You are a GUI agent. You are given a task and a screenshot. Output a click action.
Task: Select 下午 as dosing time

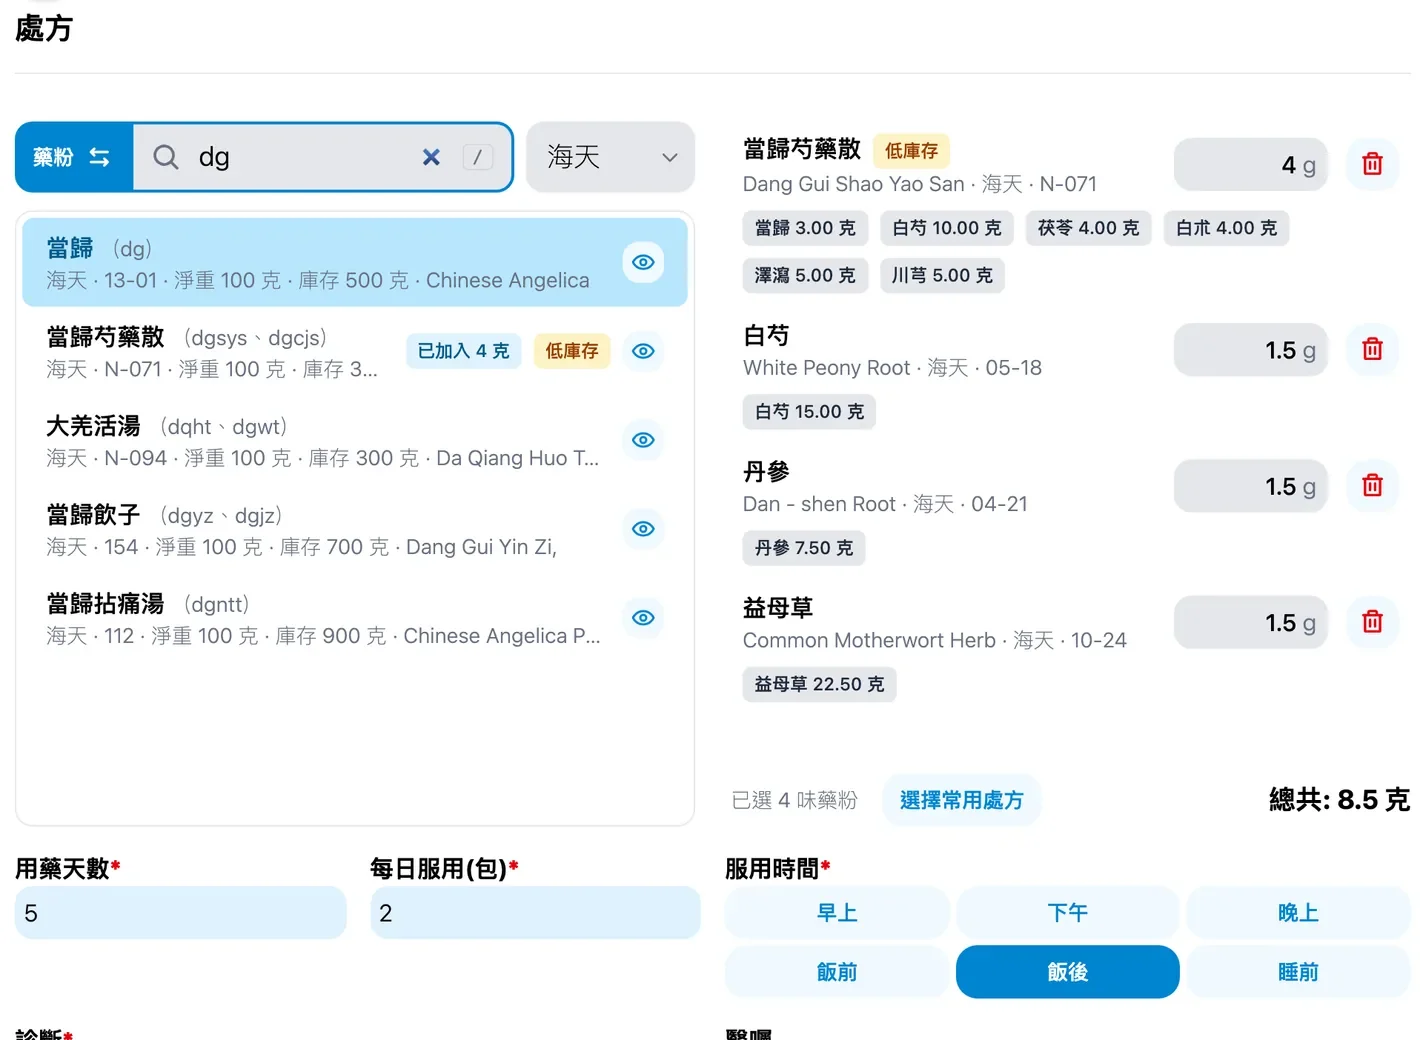(x=1068, y=913)
